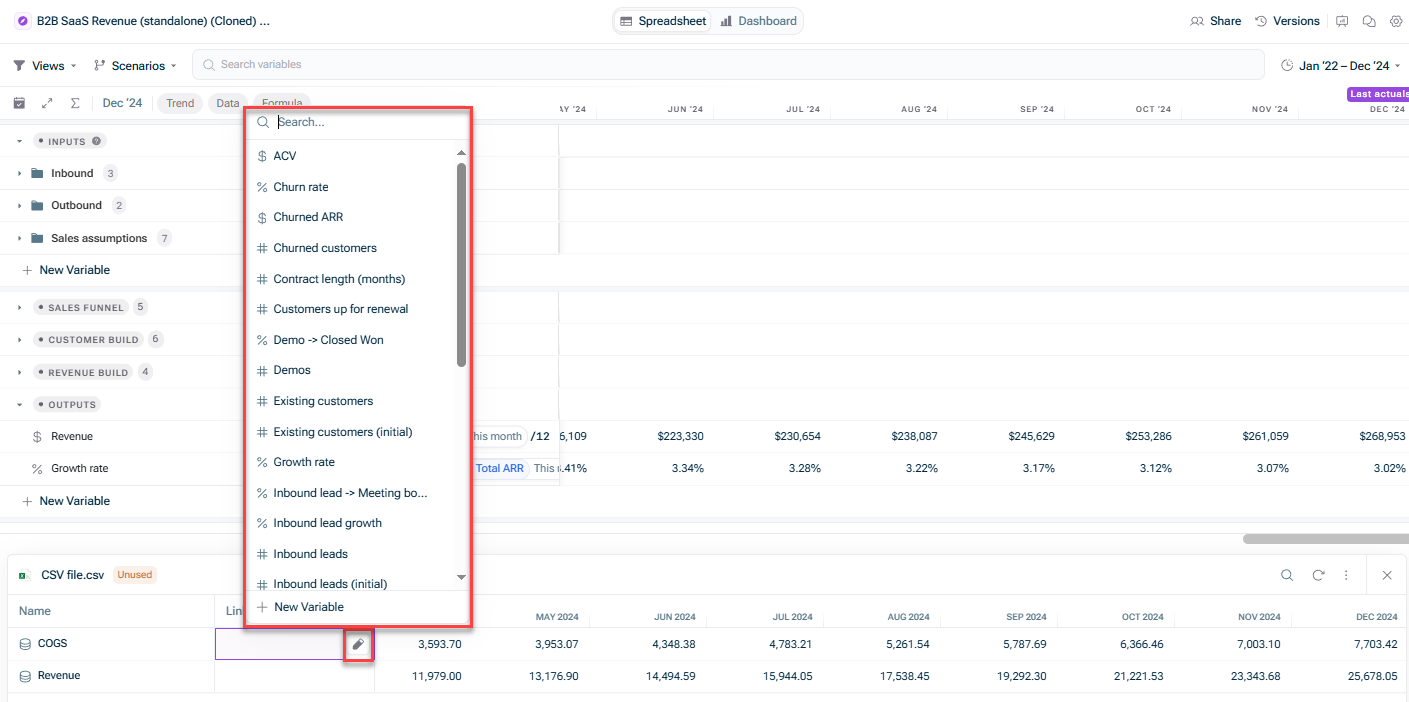Screen dimensions: 1409x702
Task: Open the settings gear icon
Action: click(1396, 21)
